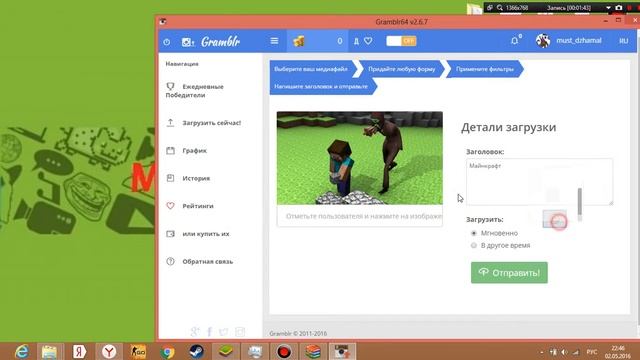Click the power icon in Gramblr header

(167, 42)
